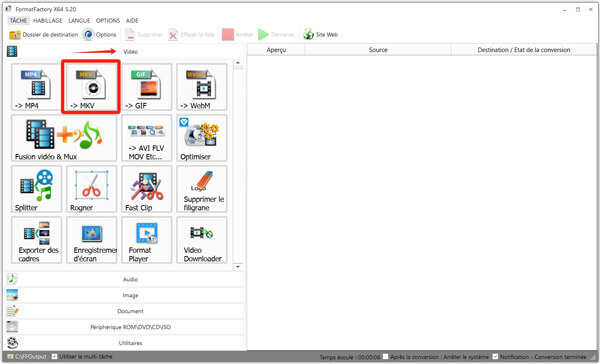600x364 pixels.
Task: Click the film strip Vidéo icon
Action: coord(12,51)
